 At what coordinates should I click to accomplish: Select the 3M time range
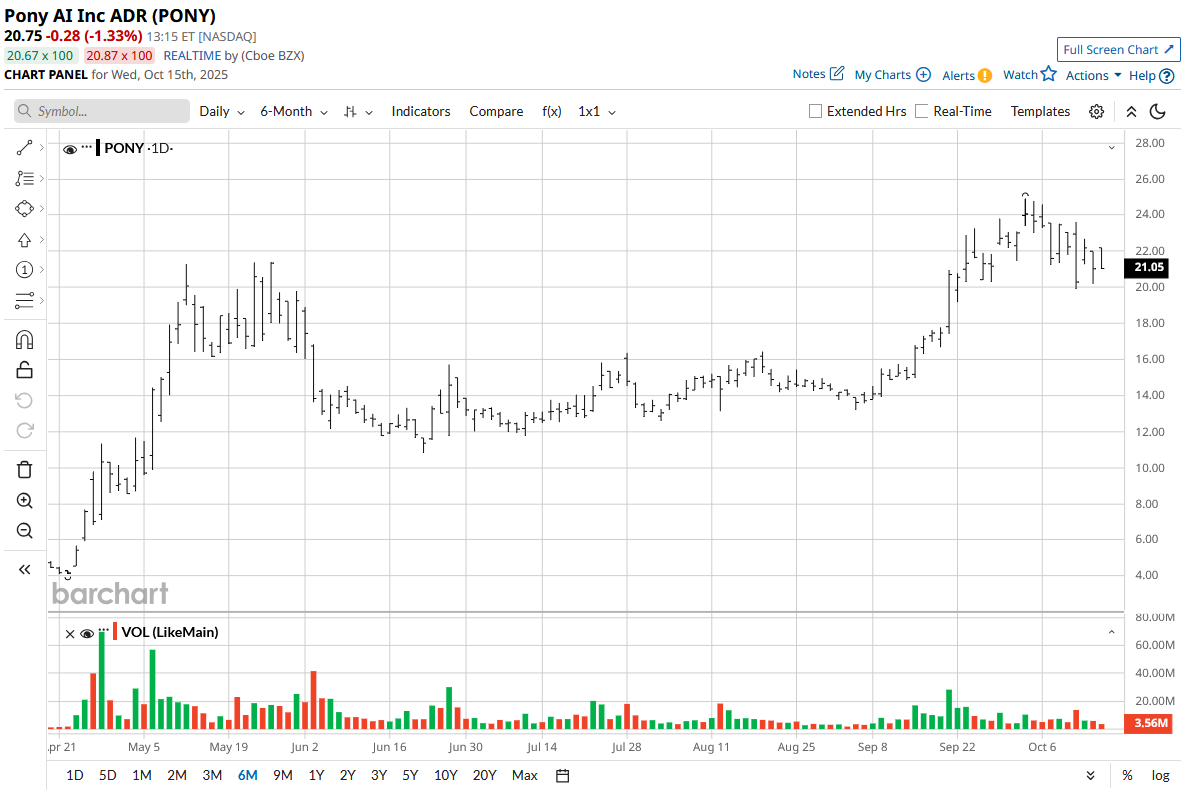click(212, 775)
